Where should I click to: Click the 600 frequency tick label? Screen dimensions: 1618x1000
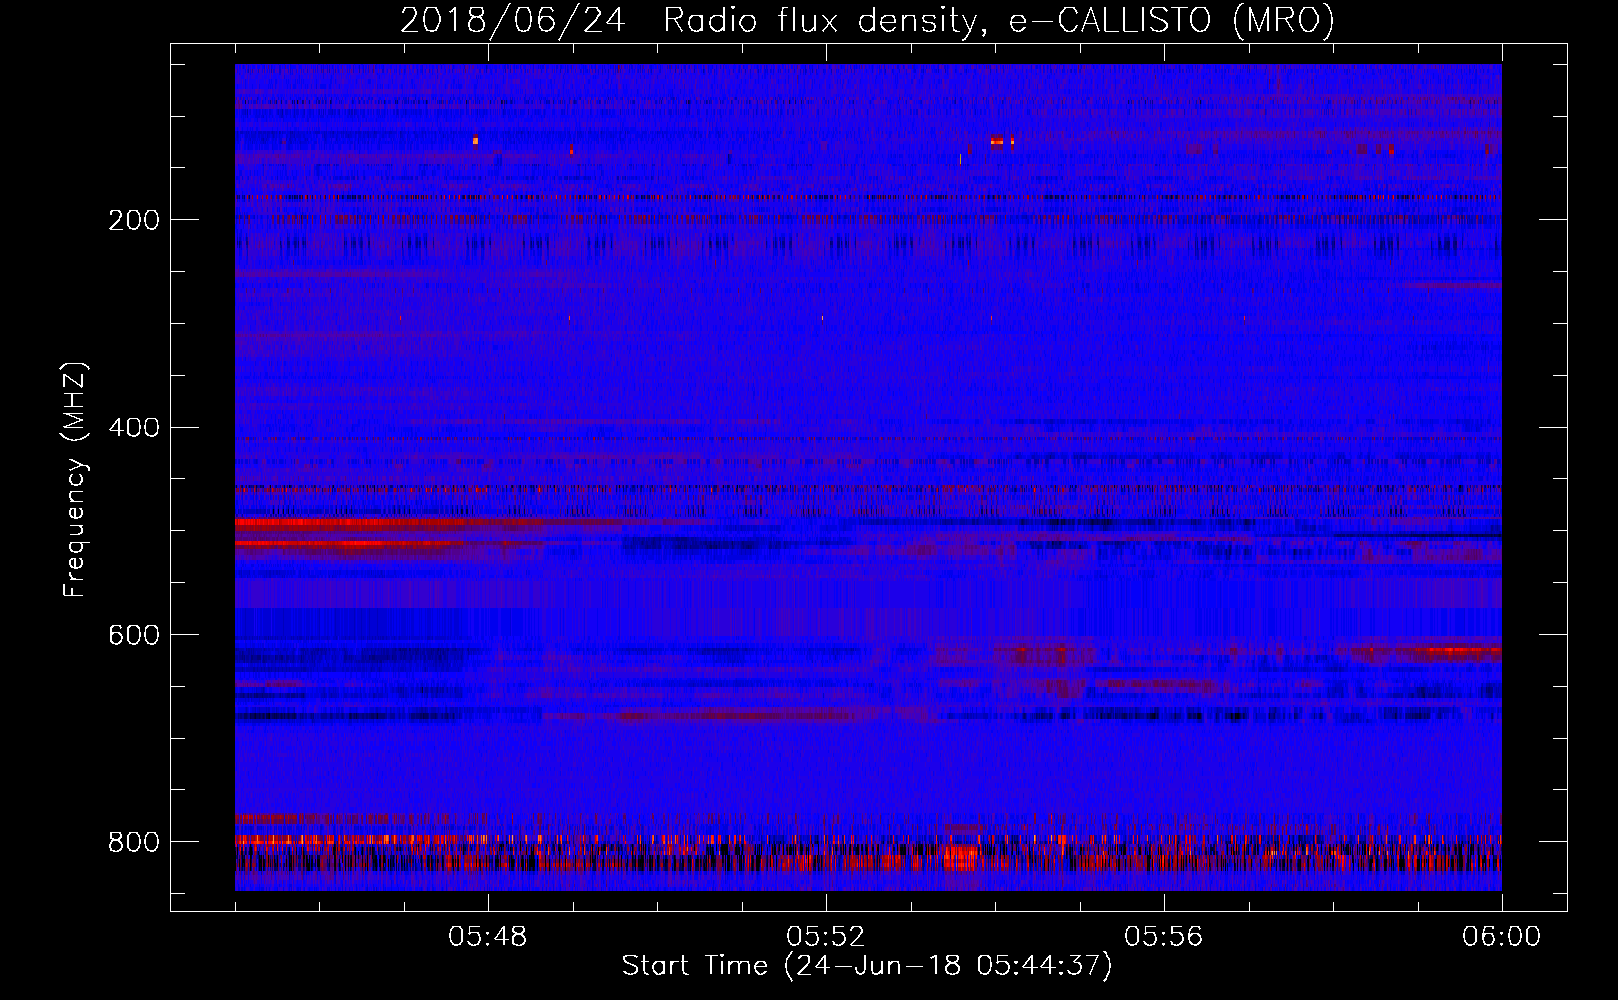tap(134, 635)
